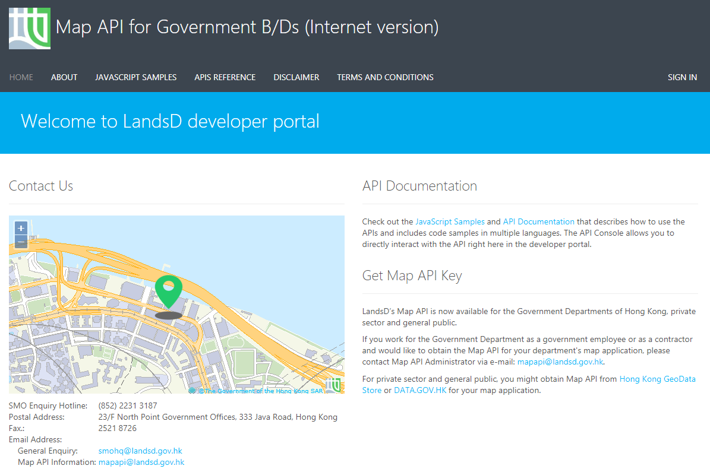Click the Contact Us heading
The image size is (710, 472).
pos(41,186)
